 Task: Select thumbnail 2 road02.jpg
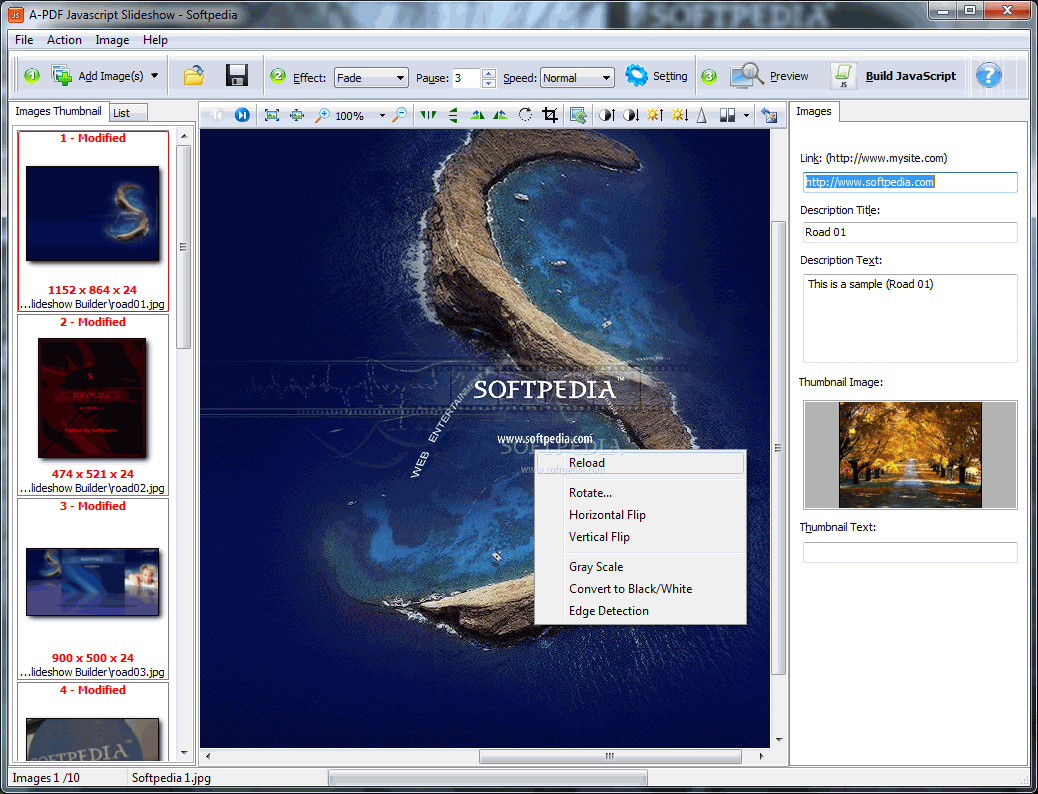point(93,405)
